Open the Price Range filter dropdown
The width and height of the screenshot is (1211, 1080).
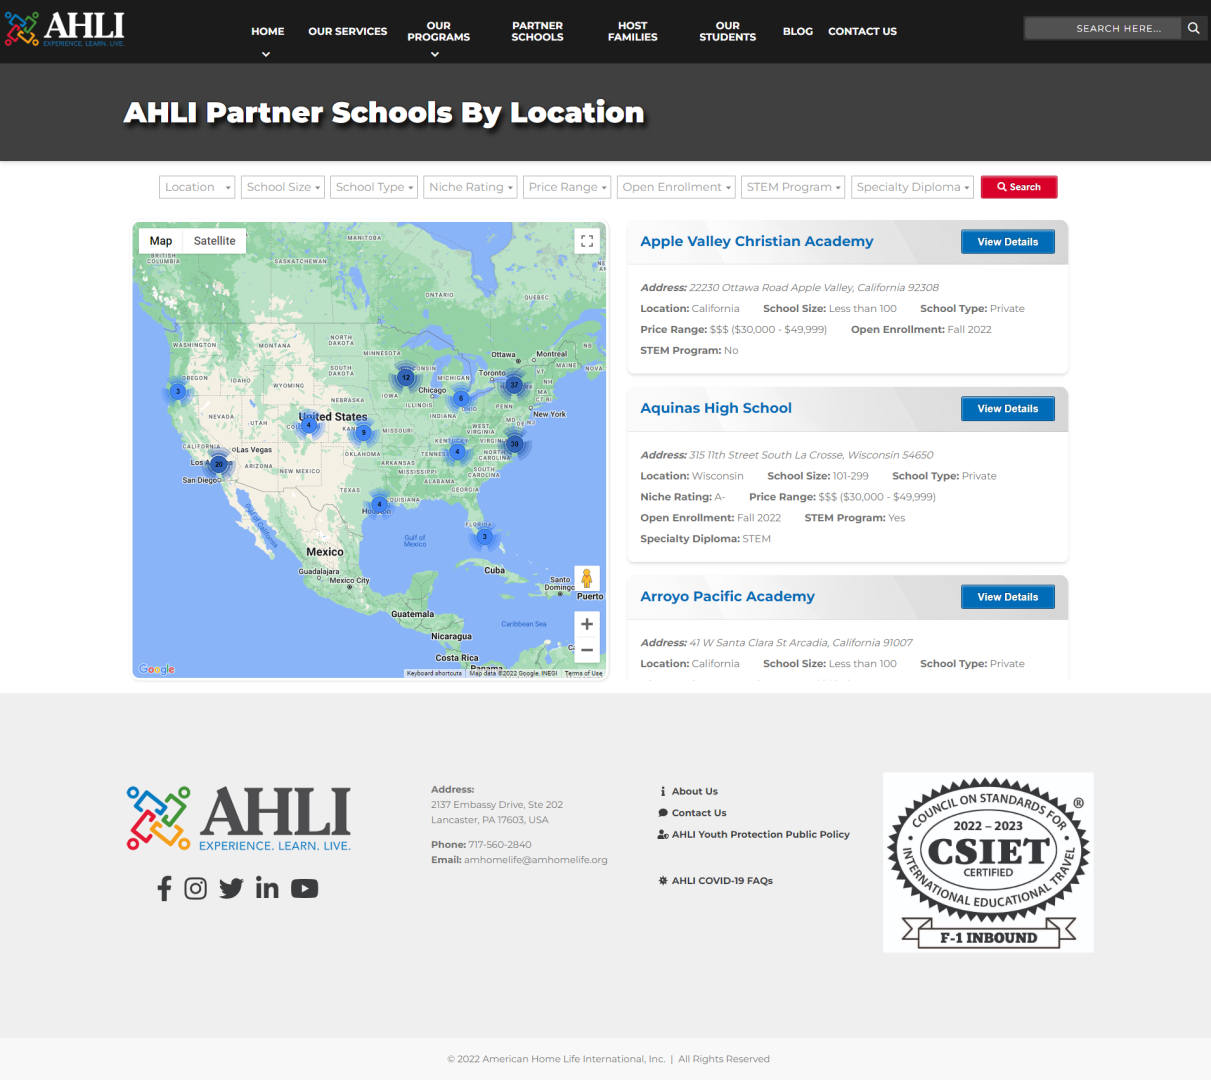coord(567,187)
